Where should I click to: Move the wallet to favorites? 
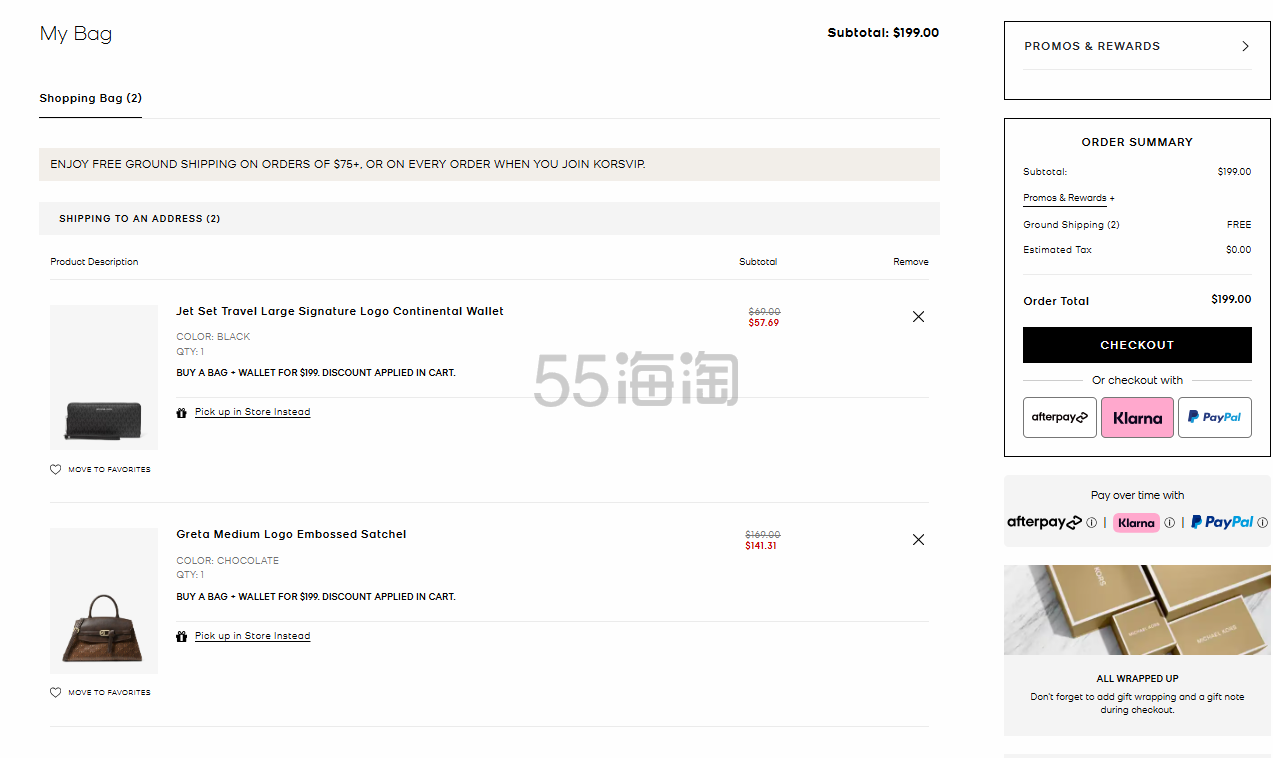pyautogui.click(x=109, y=469)
